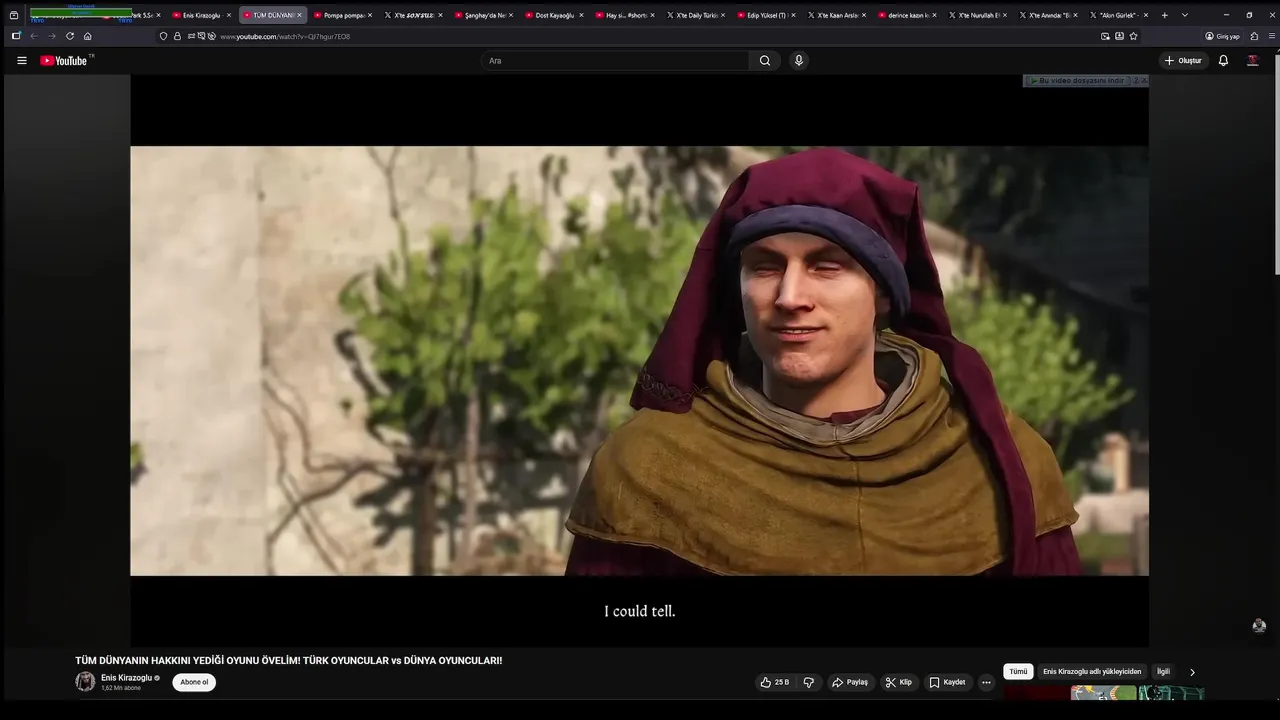The image size is (1280, 720).
Task: Focus the Ara search input field
Action: pos(615,61)
